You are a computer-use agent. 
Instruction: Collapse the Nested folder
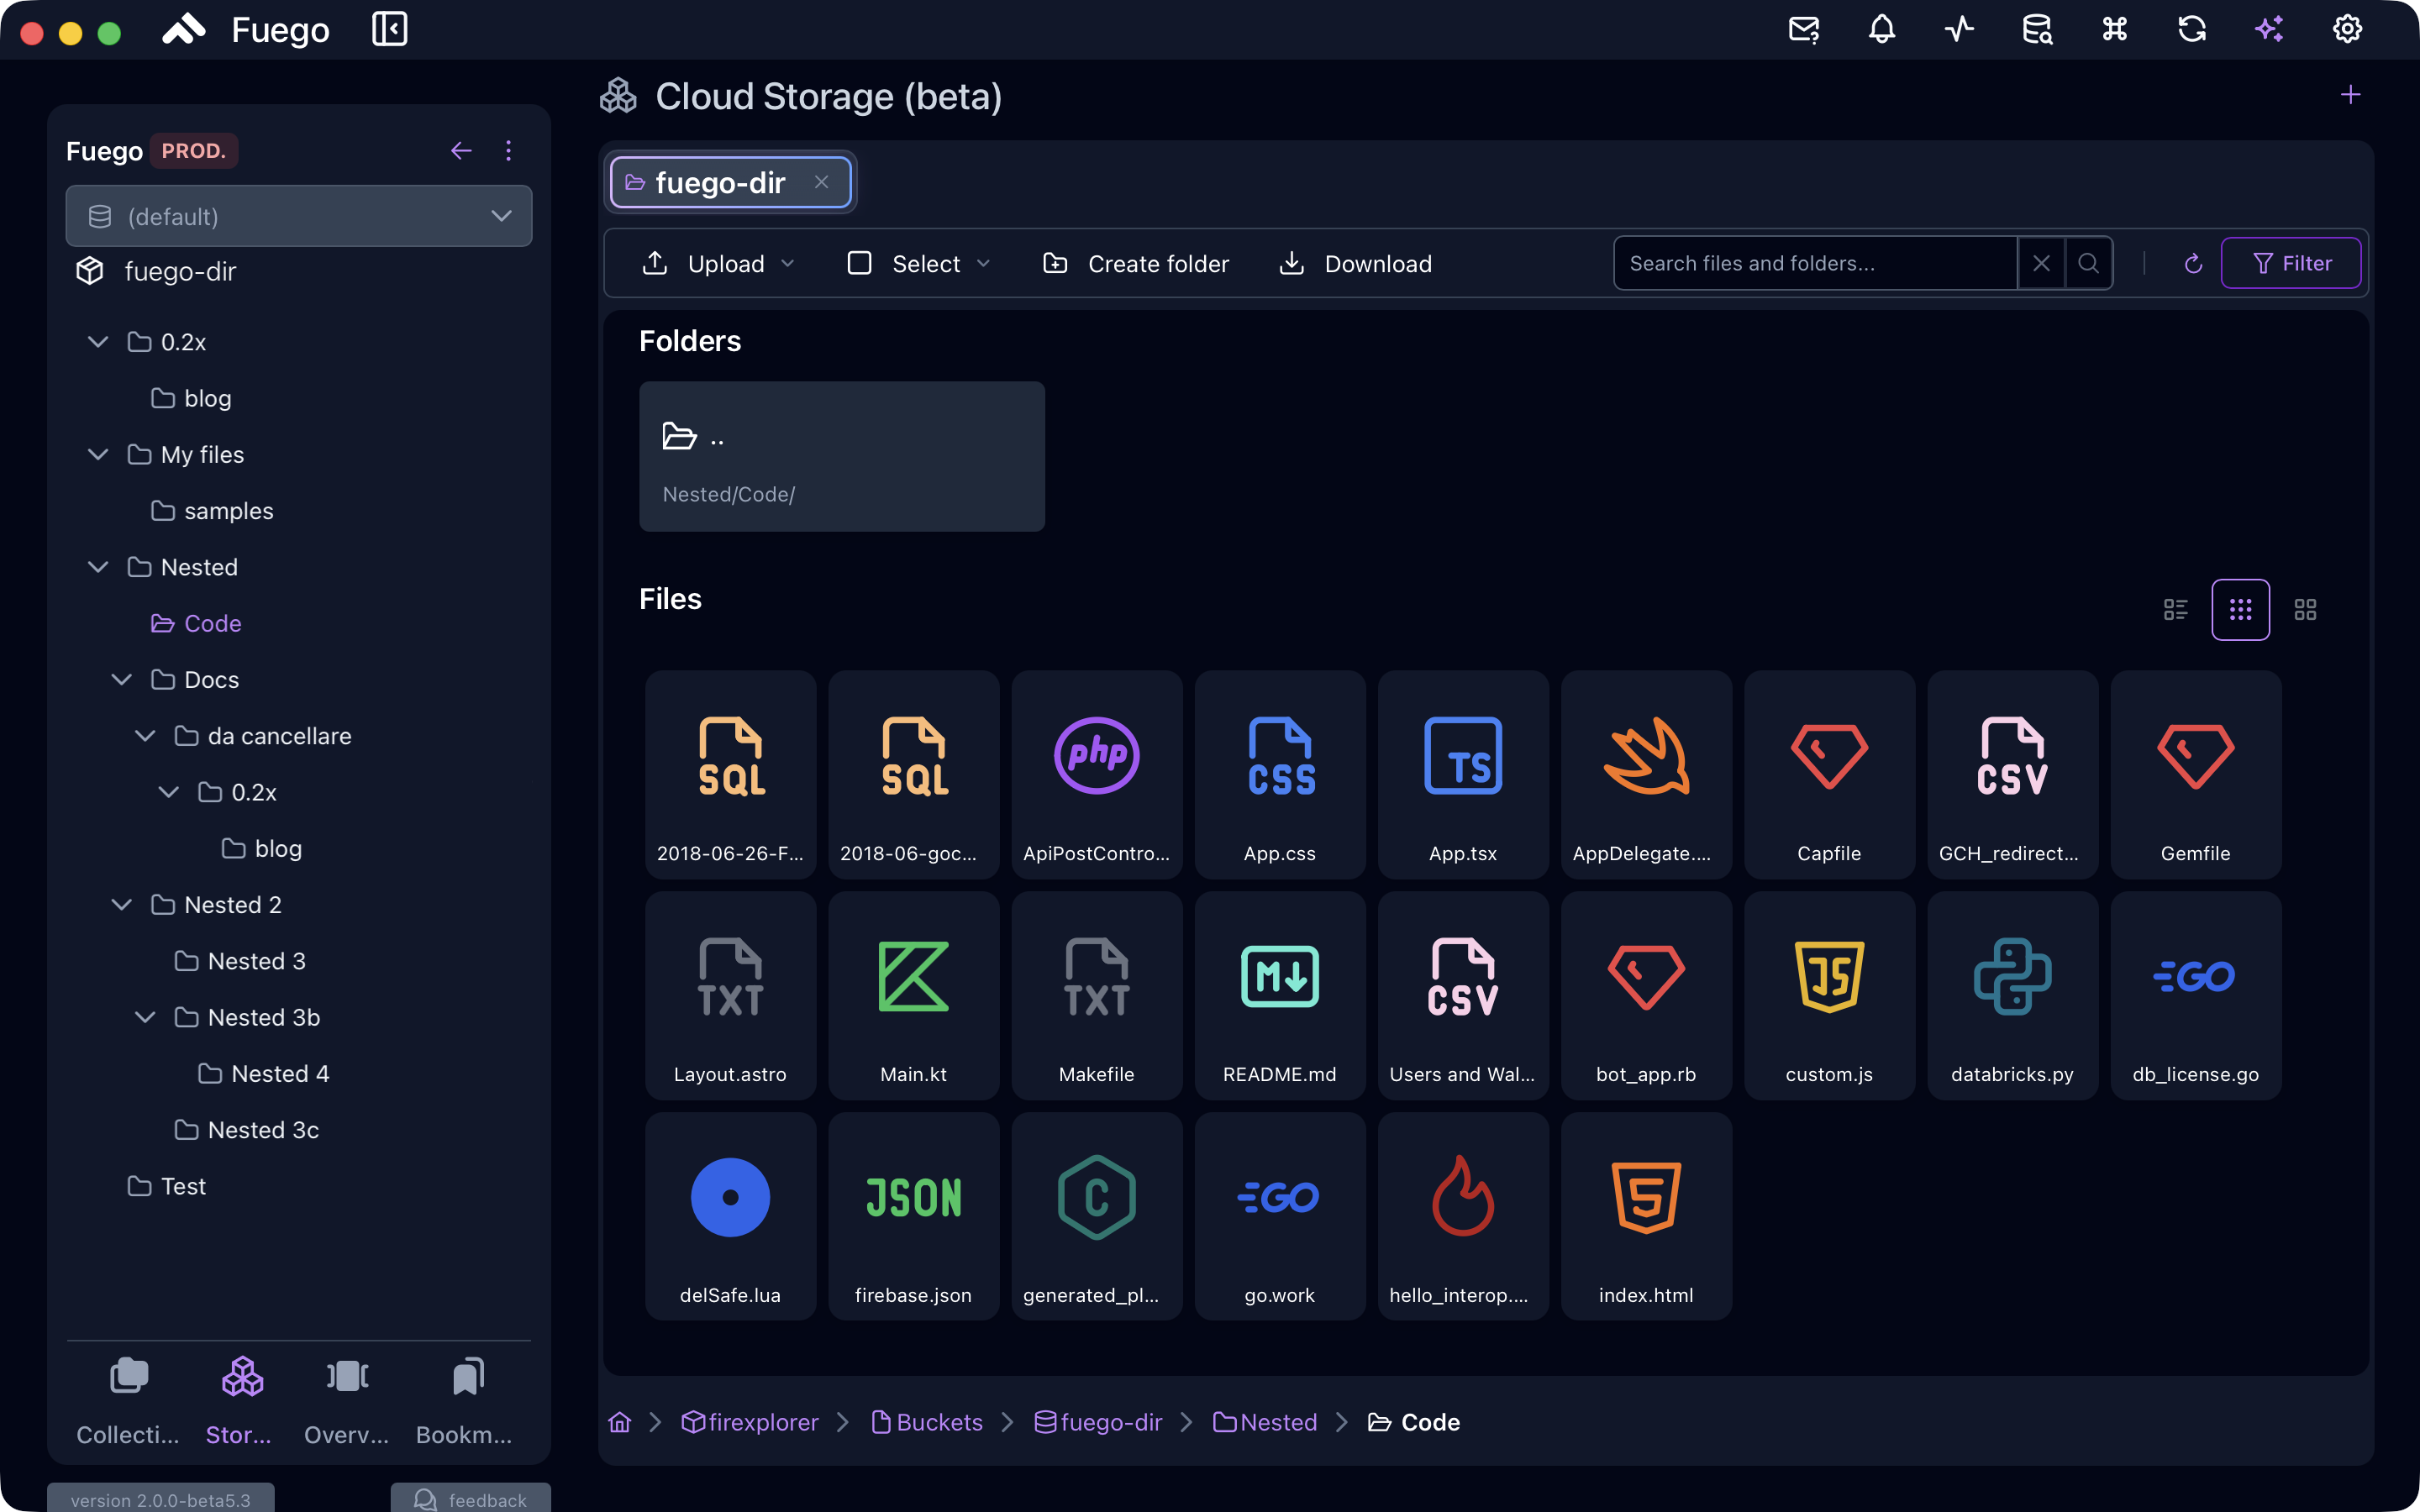[98, 567]
